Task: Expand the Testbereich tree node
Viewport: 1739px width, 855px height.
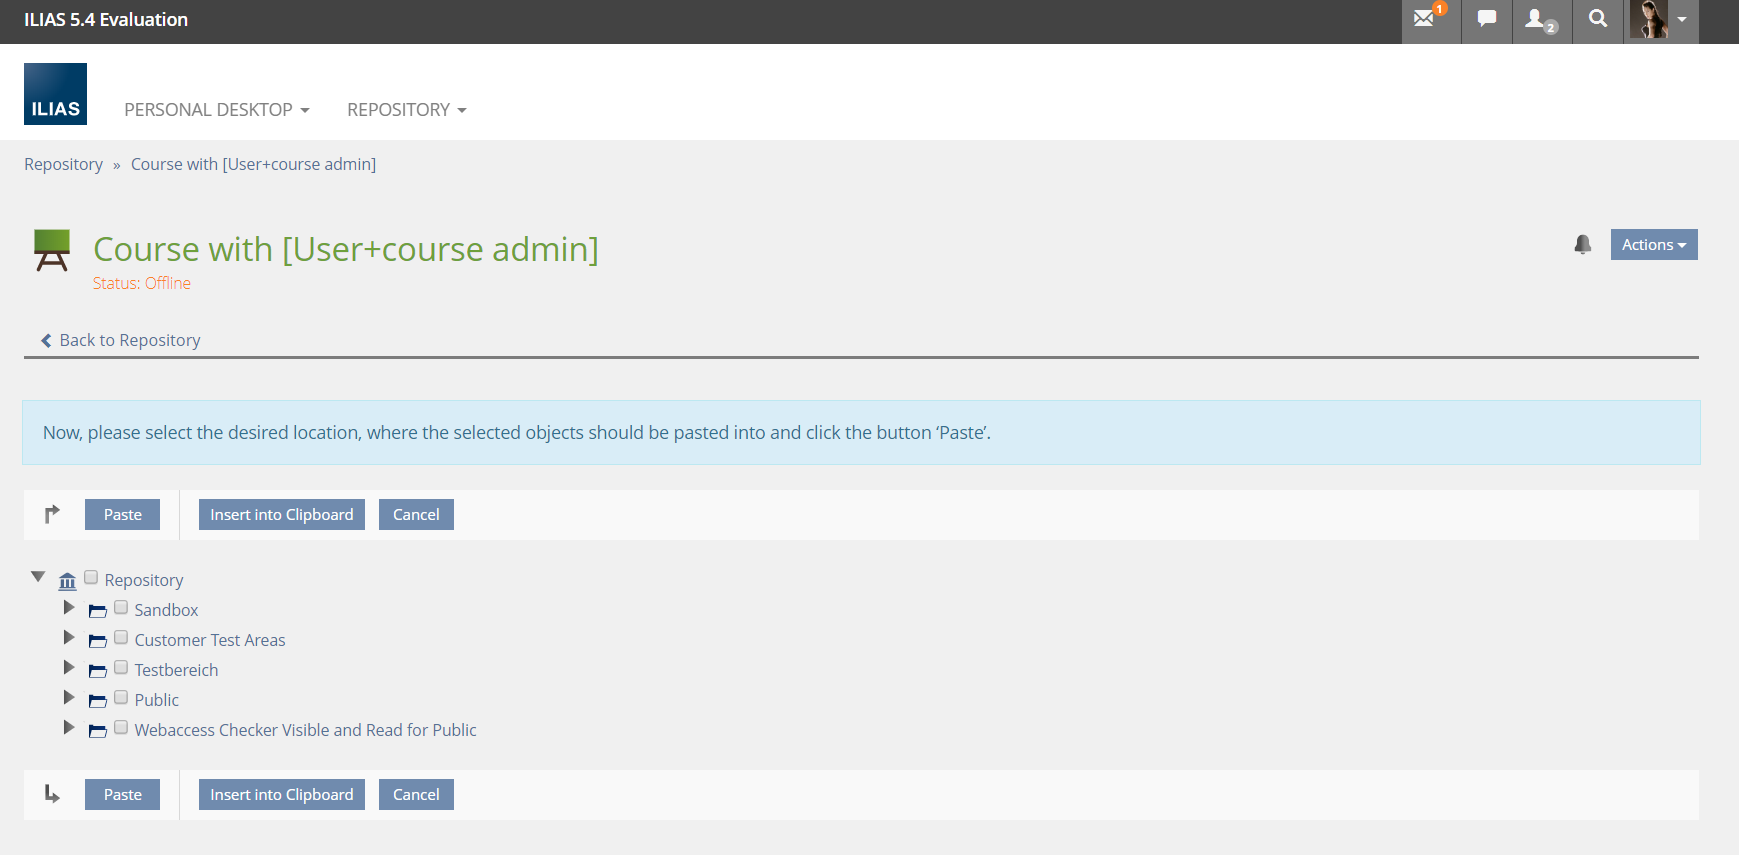Action: pyautogui.click(x=69, y=667)
